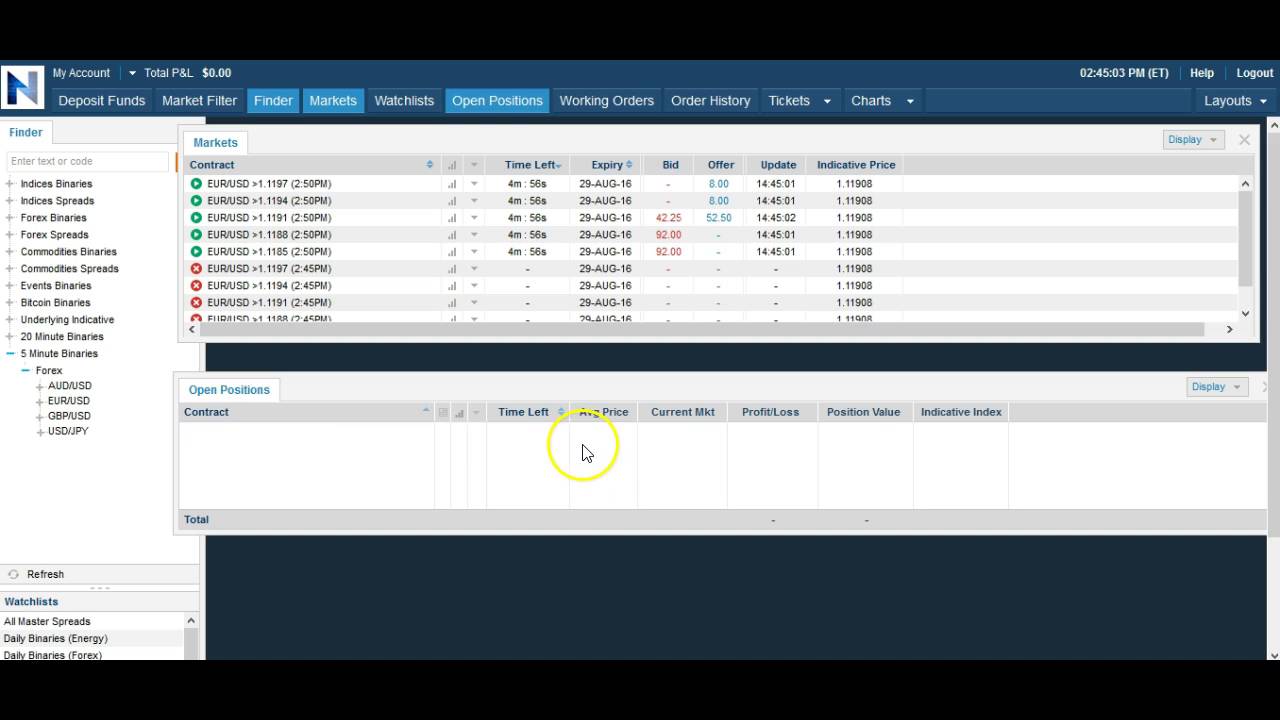The image size is (1280, 720).
Task: Click the Logout link
Action: pos(1255,73)
